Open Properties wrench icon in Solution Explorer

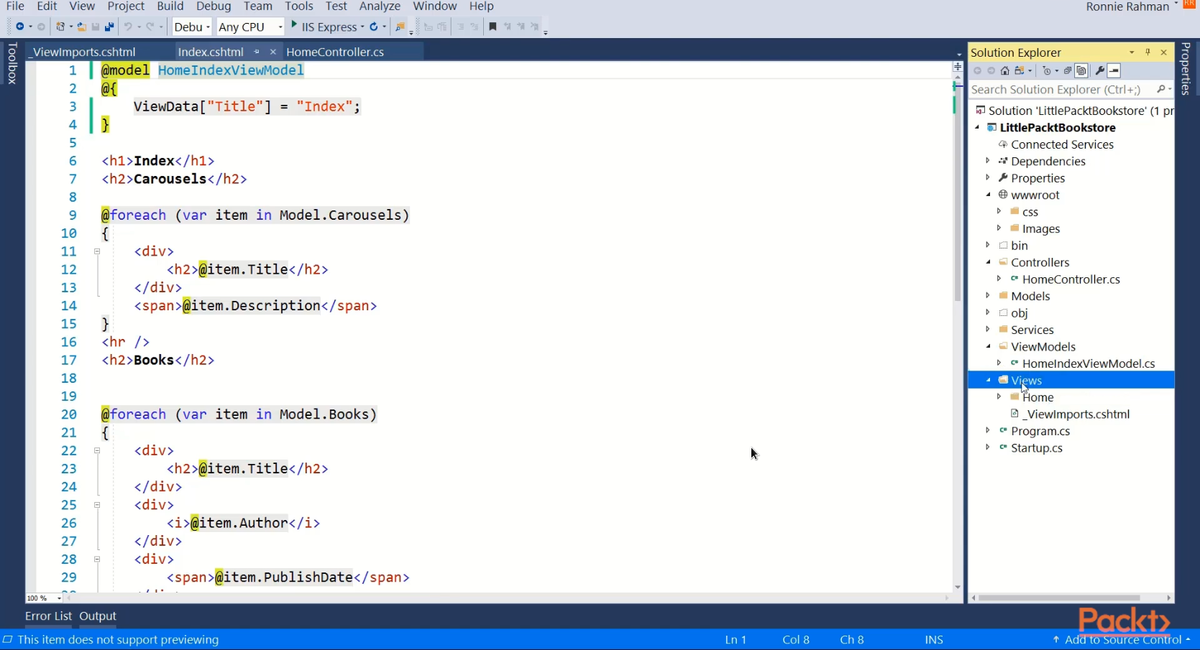(x=1100, y=71)
